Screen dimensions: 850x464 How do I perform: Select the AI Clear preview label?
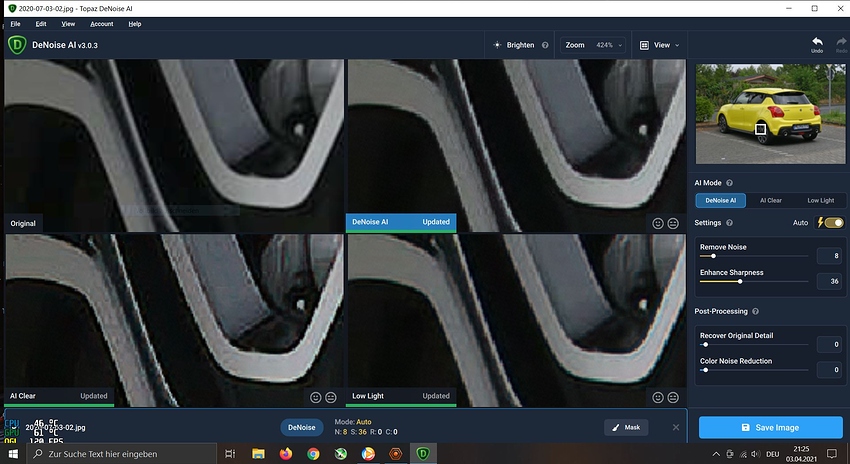60,396
